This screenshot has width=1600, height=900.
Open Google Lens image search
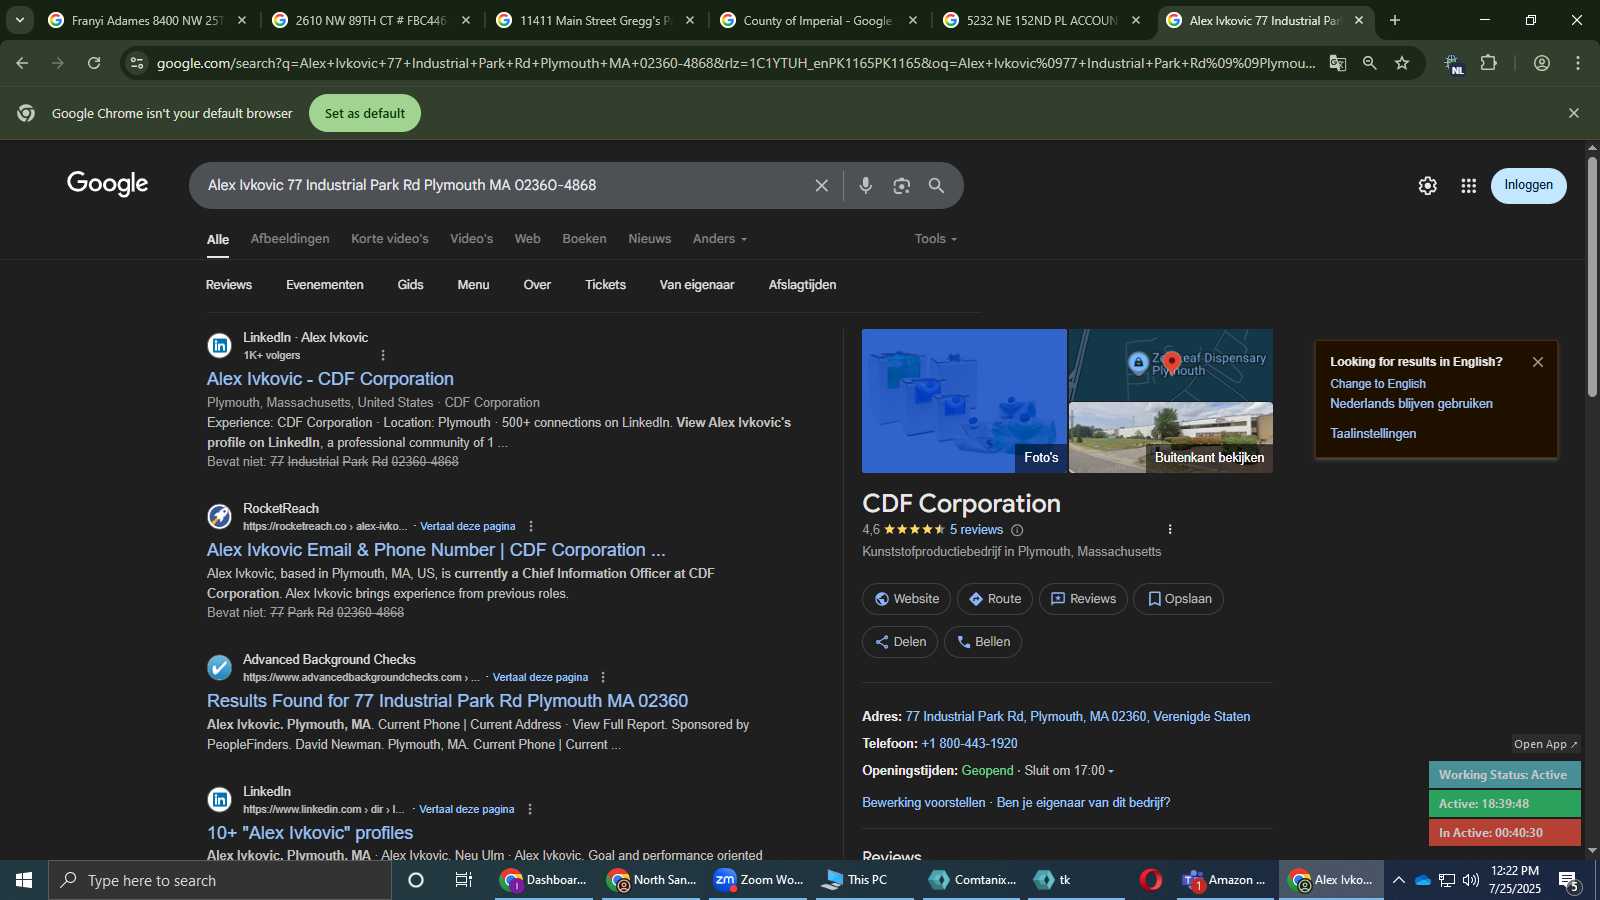902,186
